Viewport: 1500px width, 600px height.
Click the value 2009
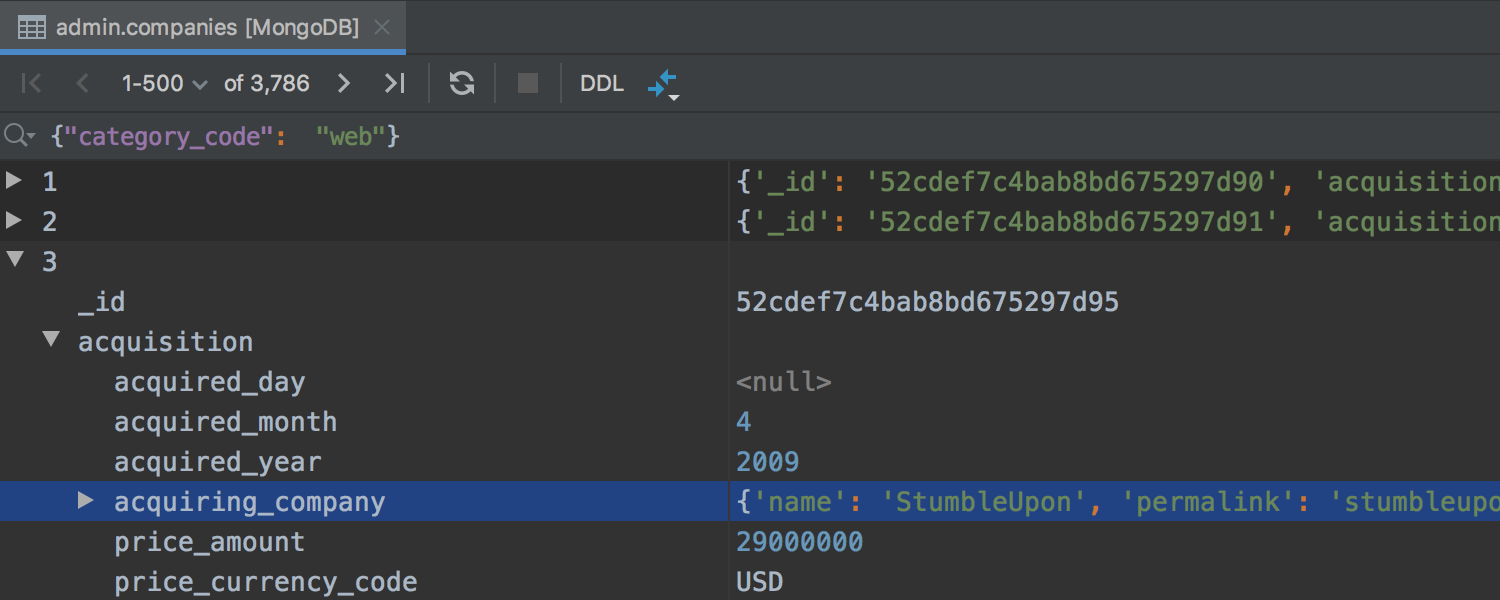pyautogui.click(x=767, y=461)
